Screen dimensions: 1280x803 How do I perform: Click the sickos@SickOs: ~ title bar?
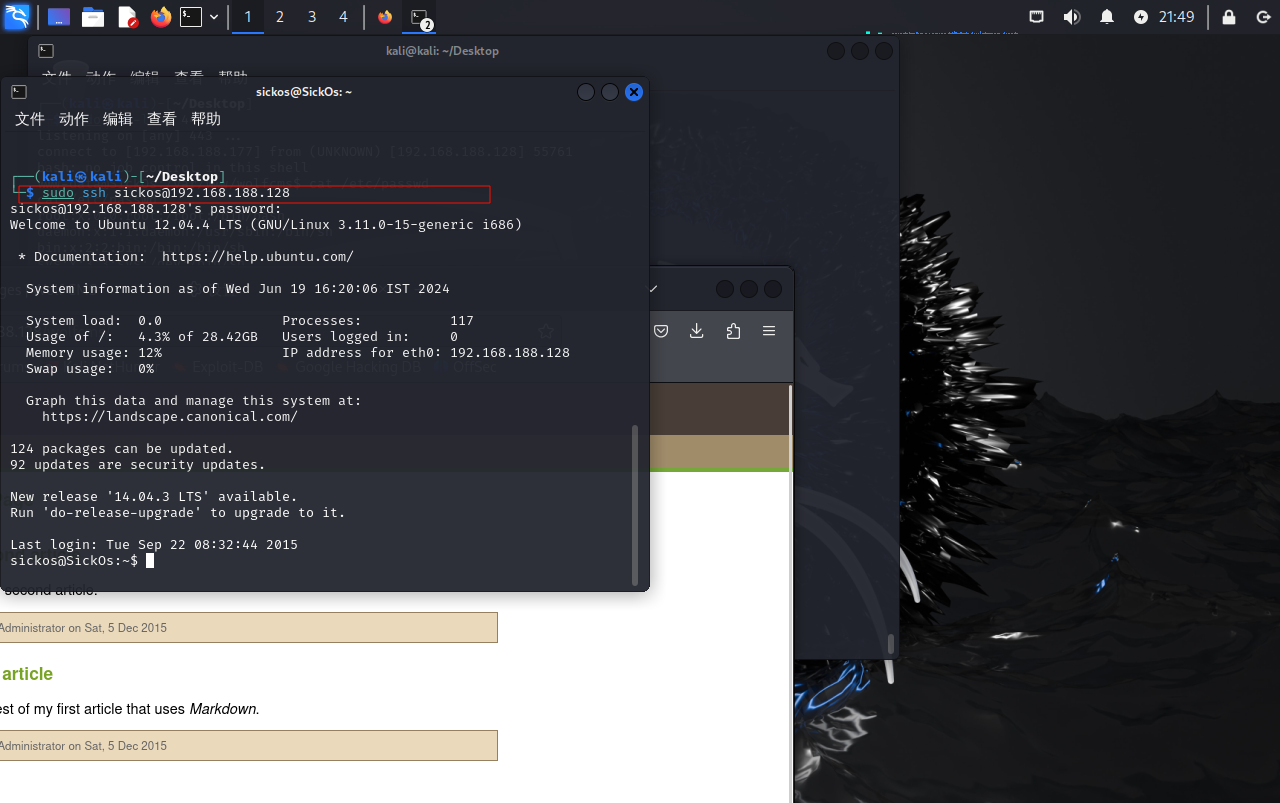tap(304, 92)
